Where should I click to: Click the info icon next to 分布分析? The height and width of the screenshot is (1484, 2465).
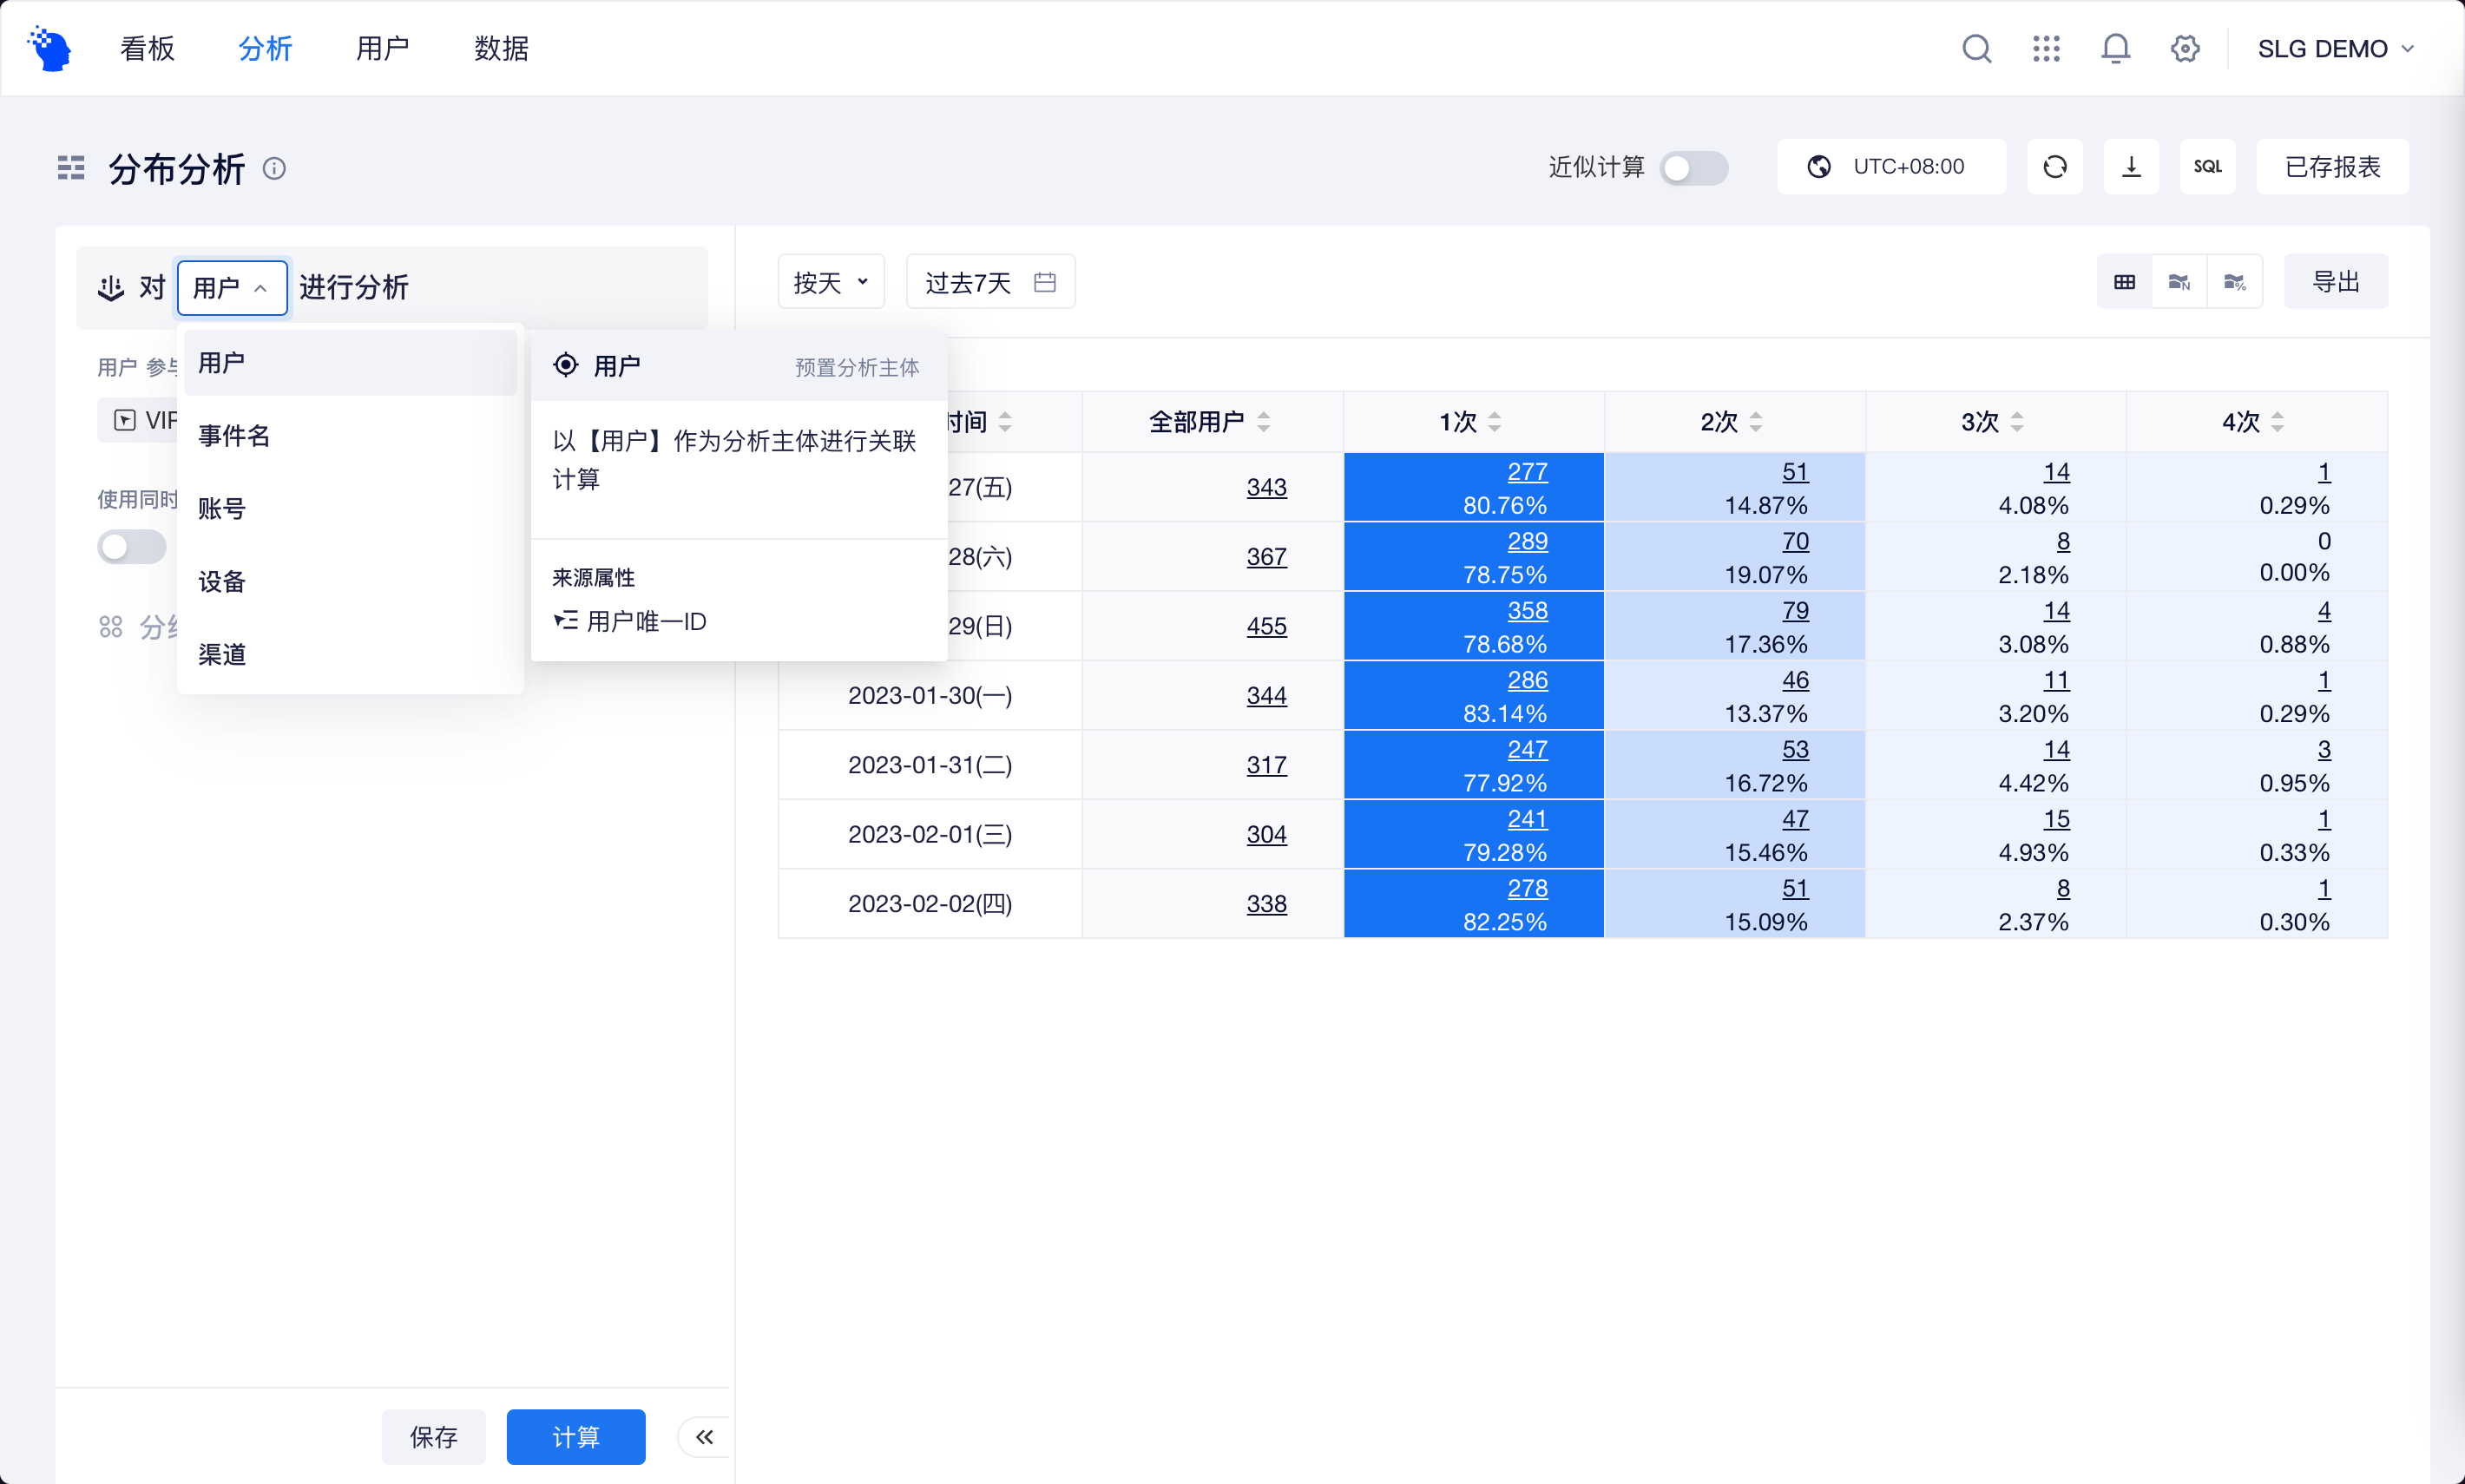point(274,168)
